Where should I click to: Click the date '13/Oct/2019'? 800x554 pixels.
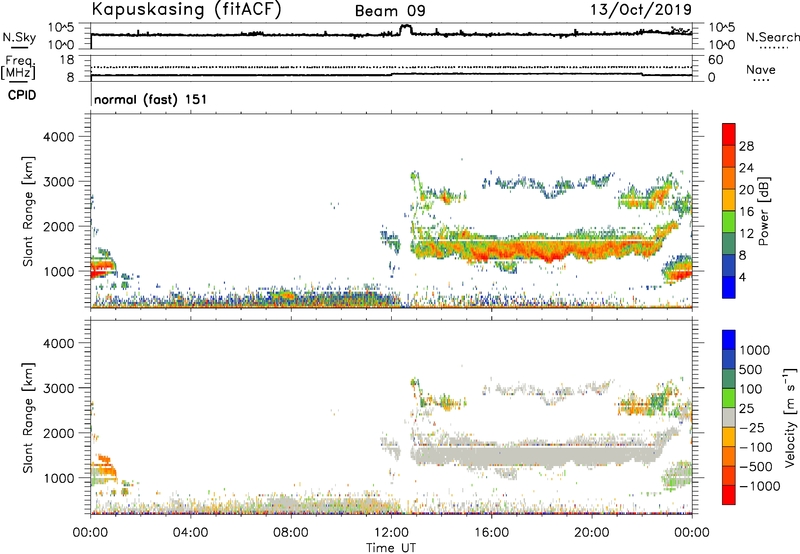[641, 10]
